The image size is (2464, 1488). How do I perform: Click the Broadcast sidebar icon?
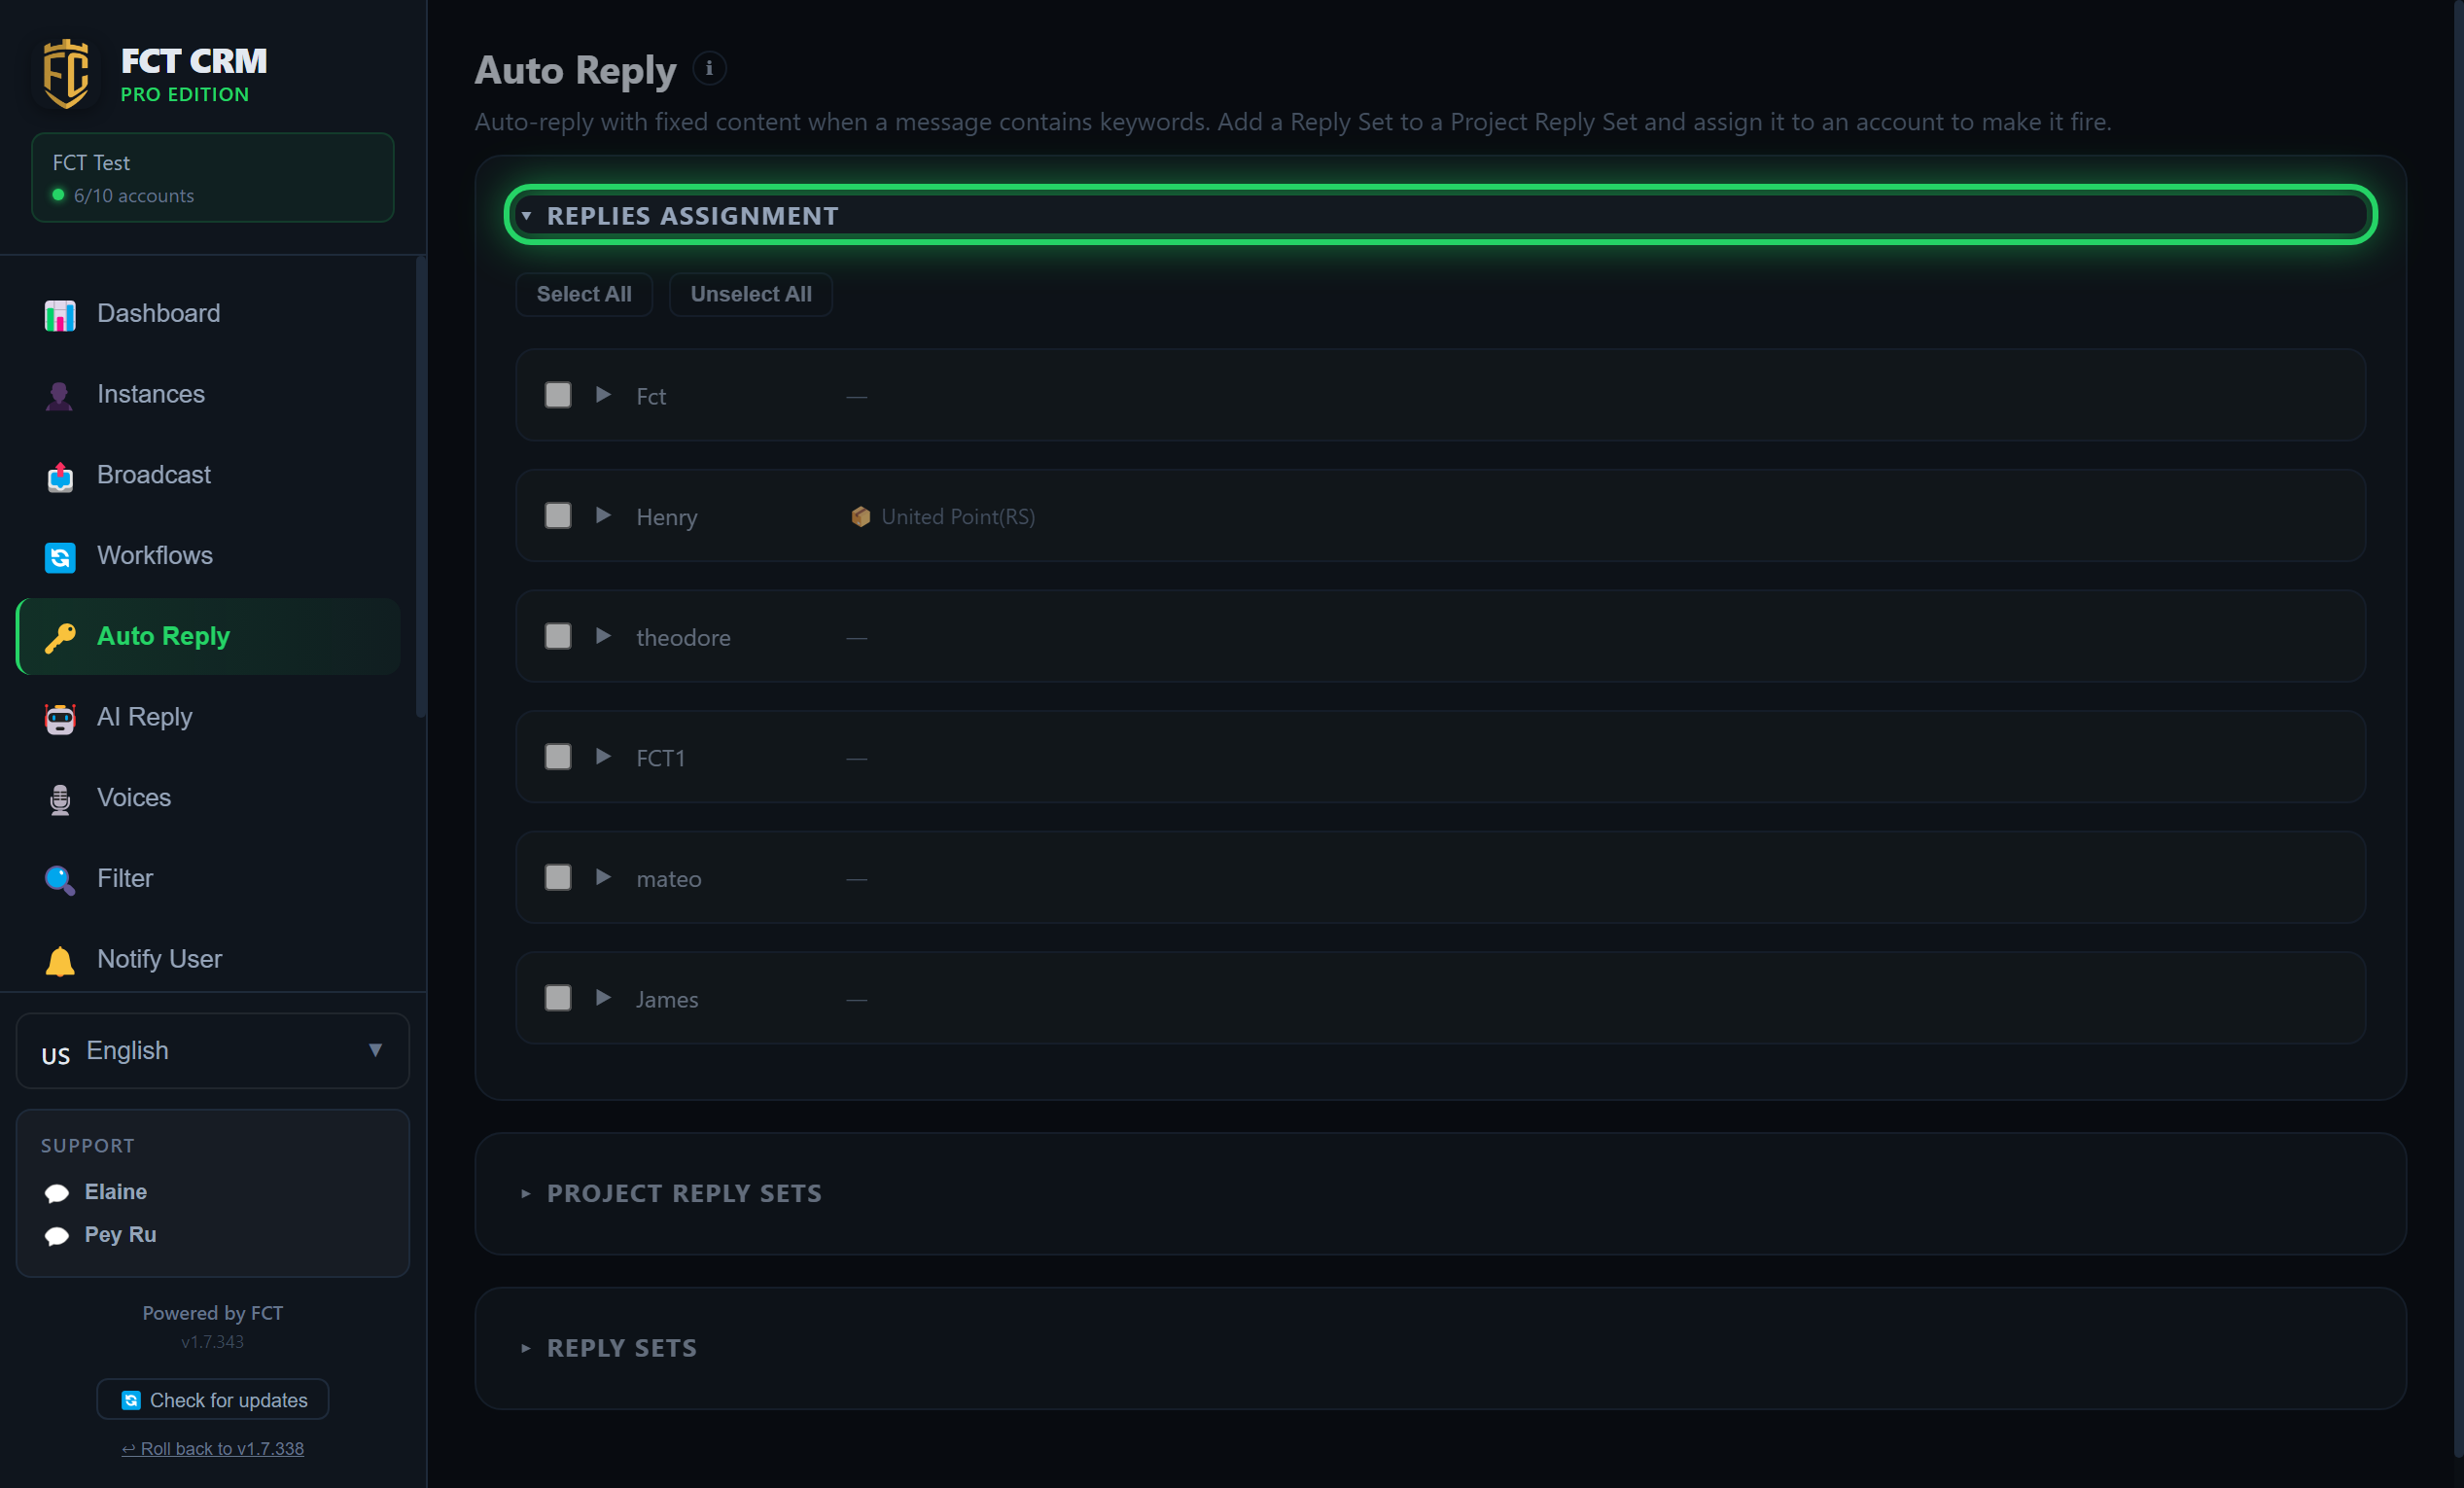pos(60,476)
